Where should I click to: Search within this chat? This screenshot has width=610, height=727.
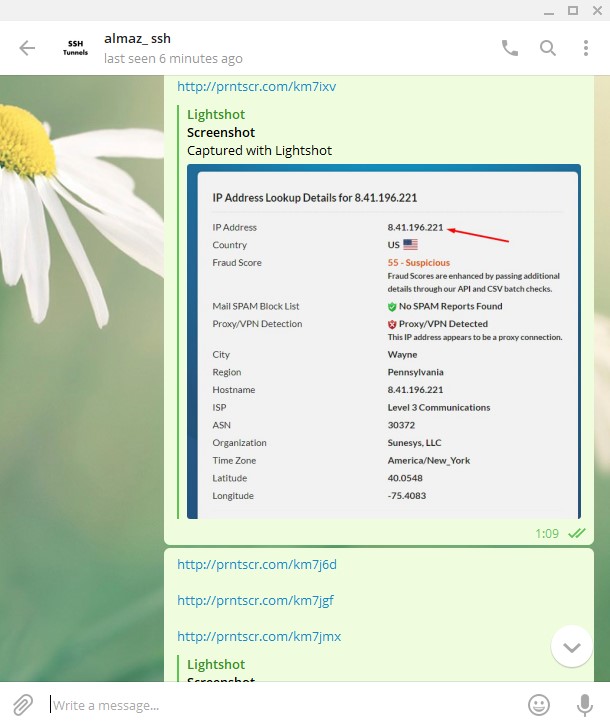click(547, 48)
